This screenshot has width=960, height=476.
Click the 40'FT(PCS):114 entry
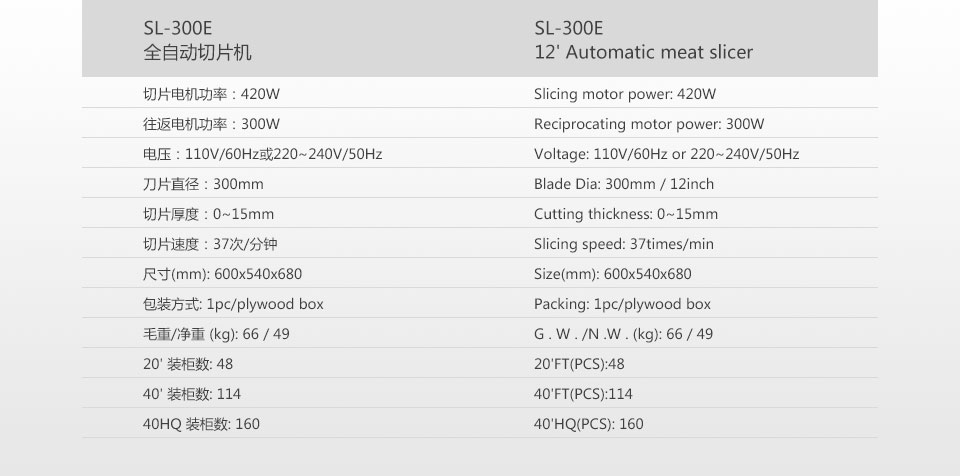point(583,395)
